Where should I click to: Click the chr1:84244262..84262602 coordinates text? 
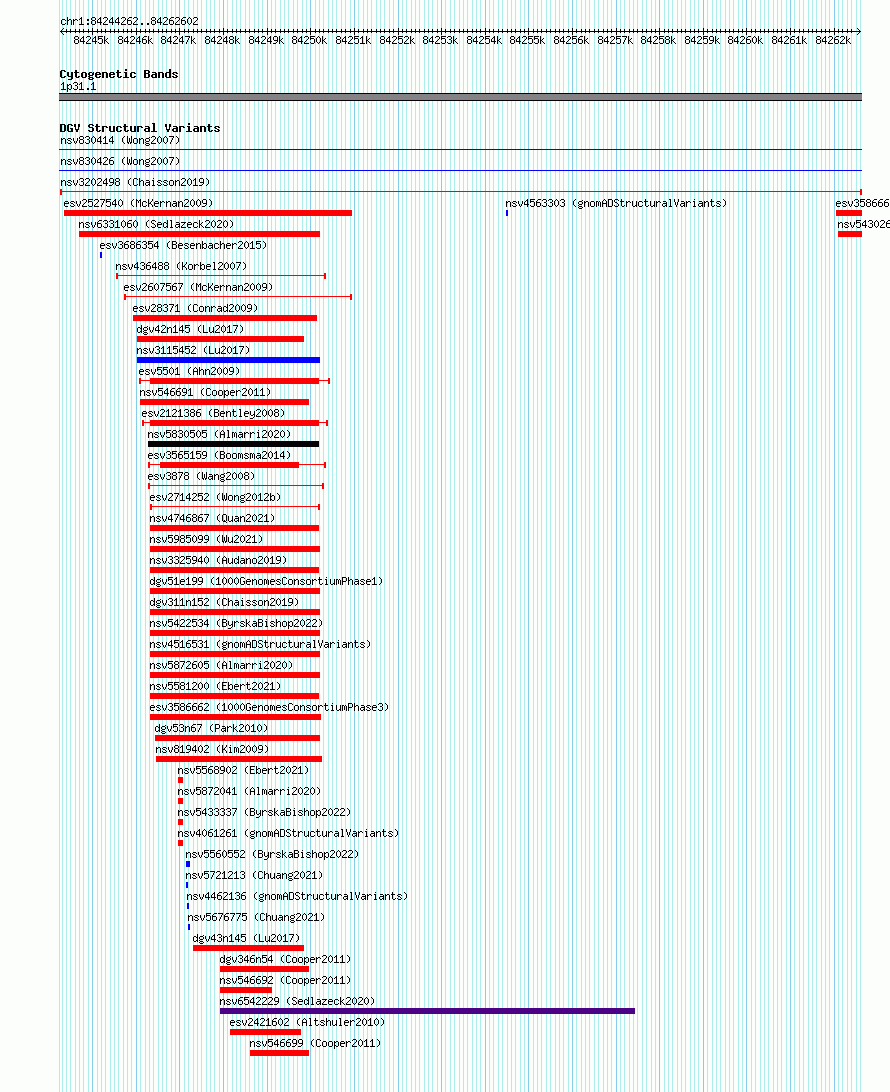point(130,21)
